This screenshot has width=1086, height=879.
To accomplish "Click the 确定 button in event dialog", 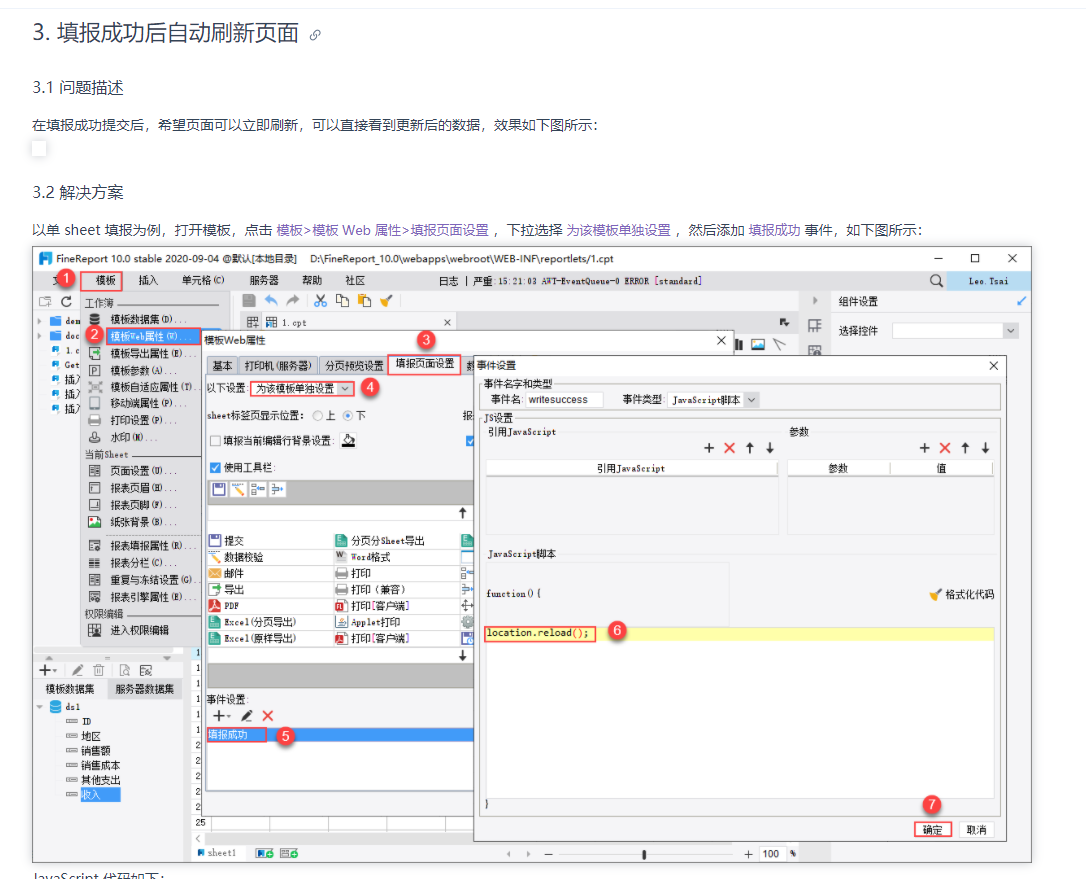I will coord(932,830).
